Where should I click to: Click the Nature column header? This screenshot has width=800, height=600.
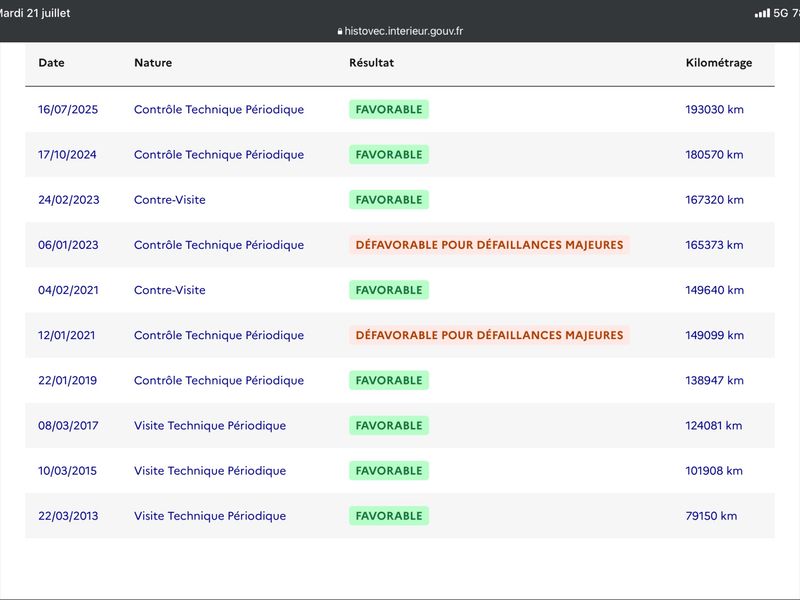pyautogui.click(x=153, y=63)
